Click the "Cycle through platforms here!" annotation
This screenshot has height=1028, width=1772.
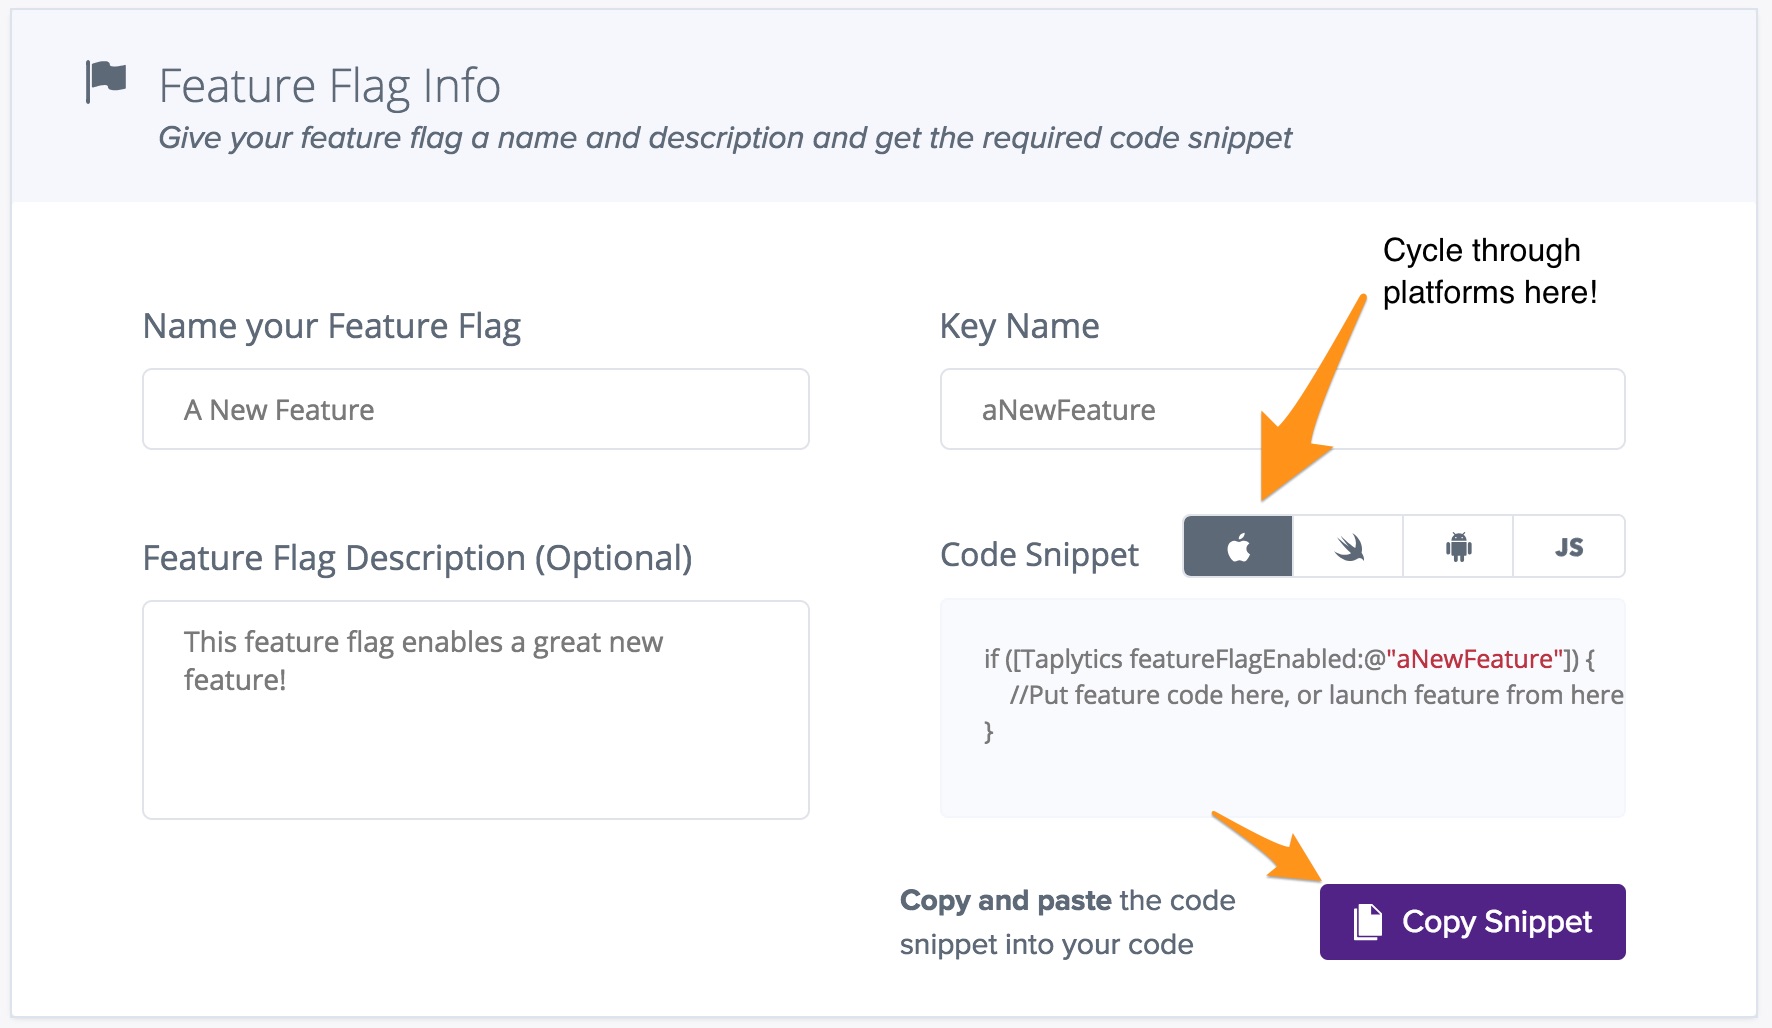point(1488,271)
